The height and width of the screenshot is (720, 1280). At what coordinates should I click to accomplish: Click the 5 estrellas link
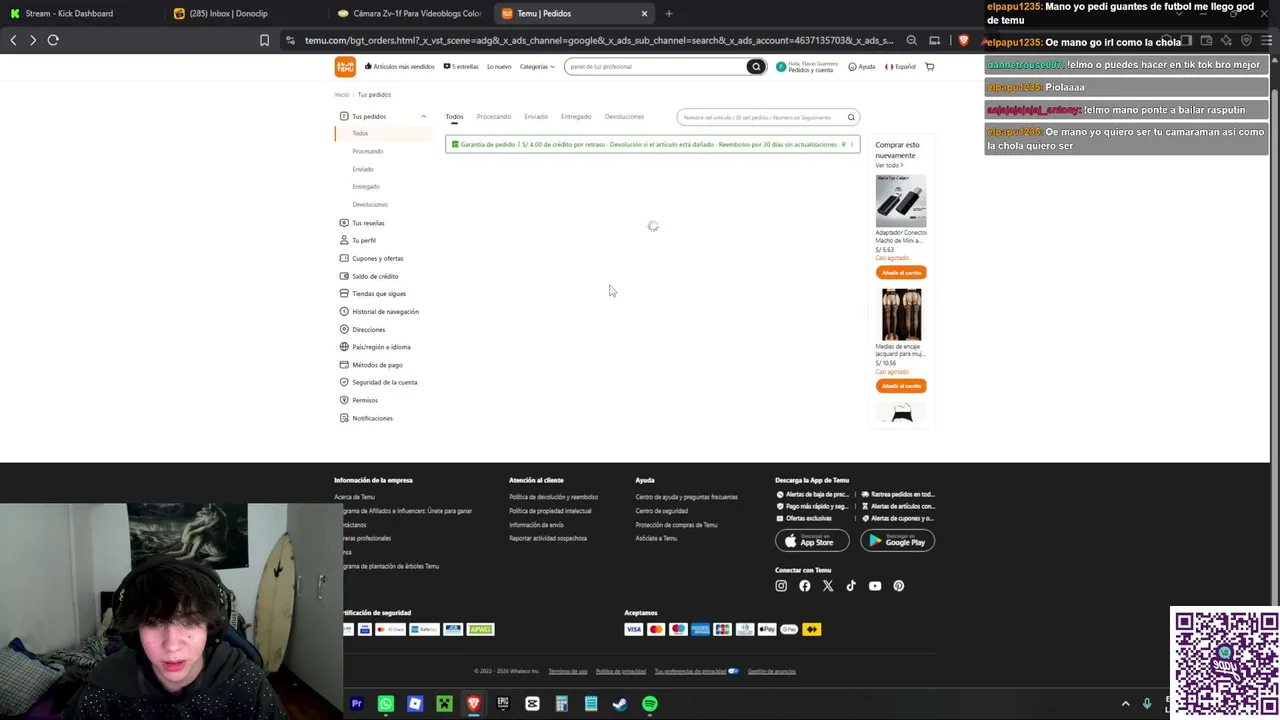tap(461, 67)
